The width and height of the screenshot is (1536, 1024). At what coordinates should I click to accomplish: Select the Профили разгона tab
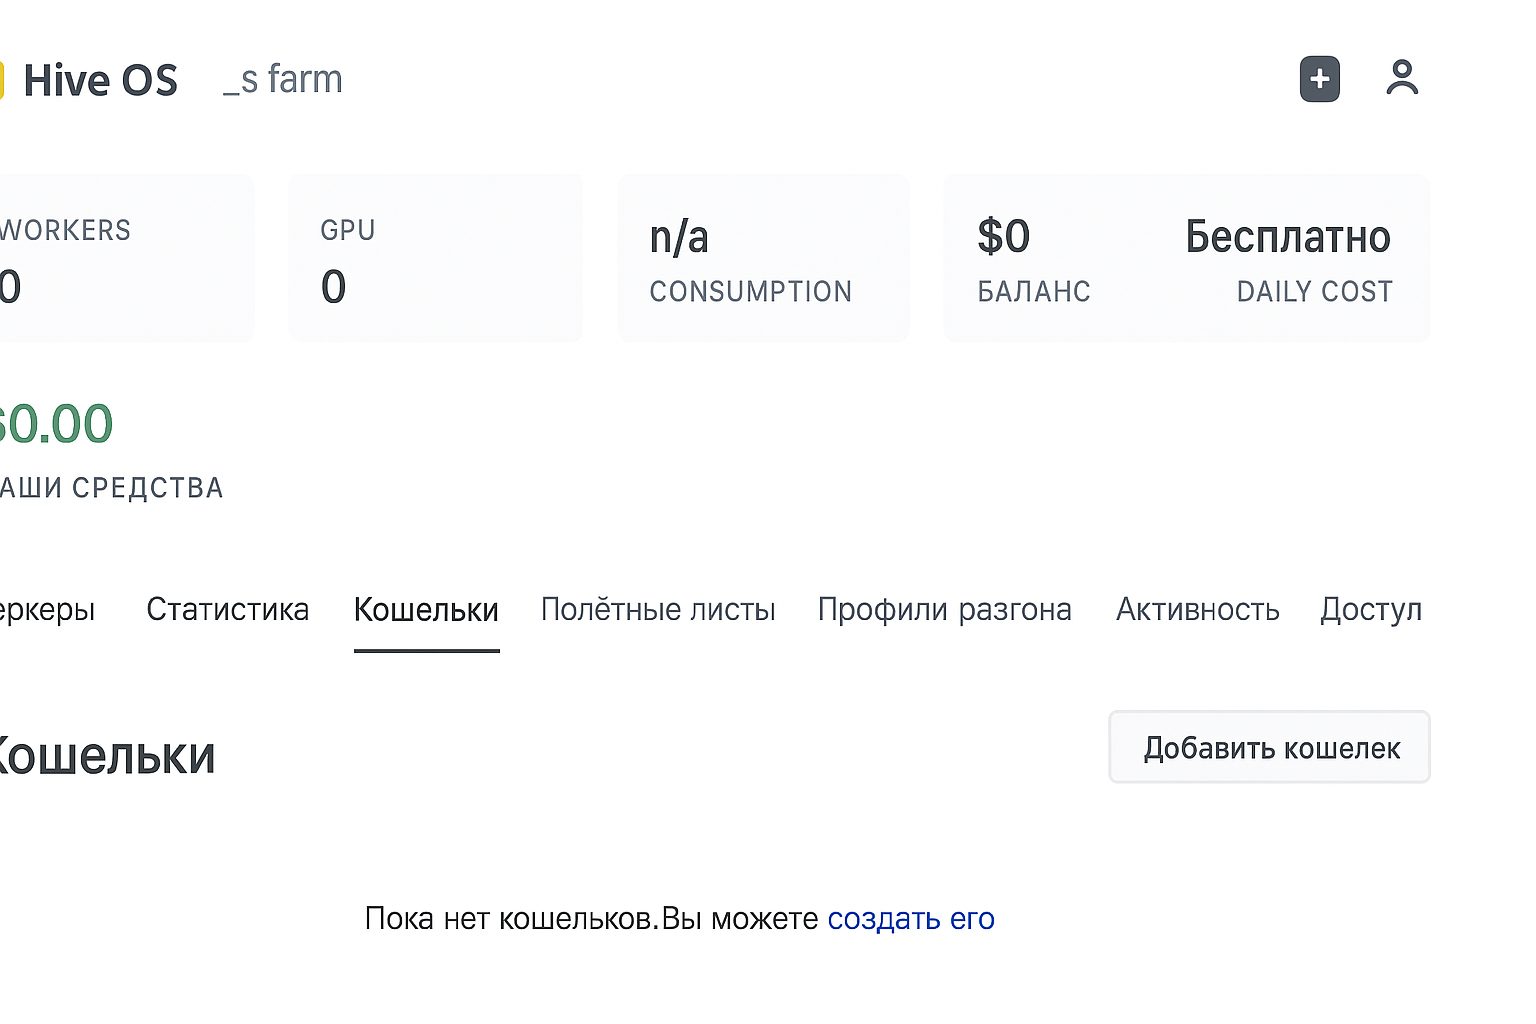944,609
